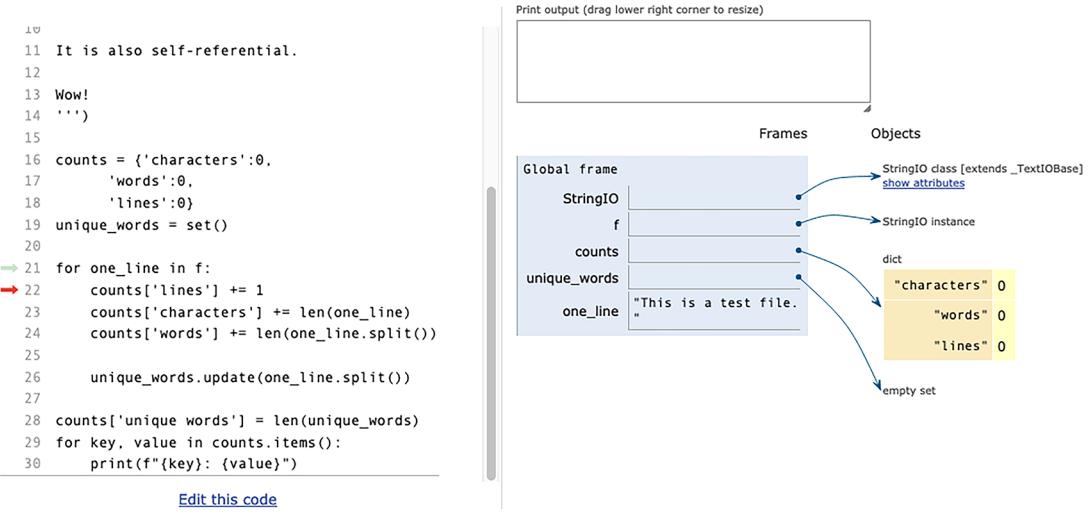Click the code pane vertical scrollbar

click(x=490, y=330)
